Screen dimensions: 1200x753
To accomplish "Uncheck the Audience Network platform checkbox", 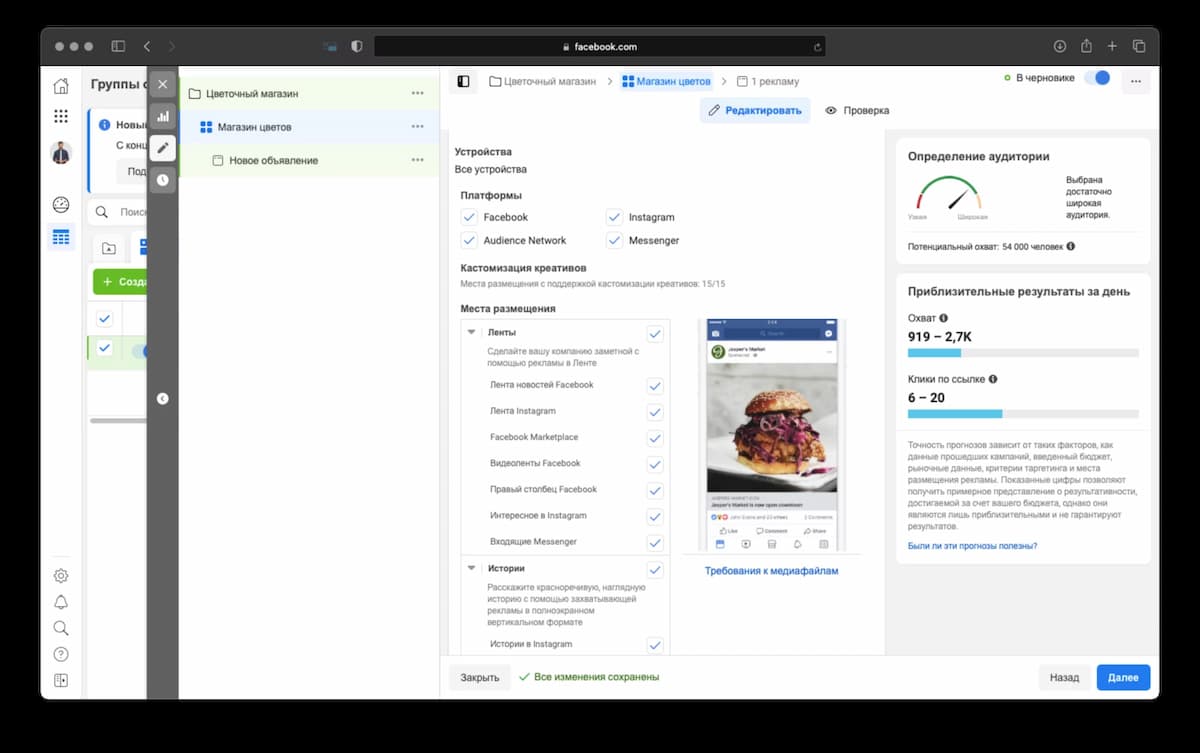I will pyautogui.click(x=469, y=240).
